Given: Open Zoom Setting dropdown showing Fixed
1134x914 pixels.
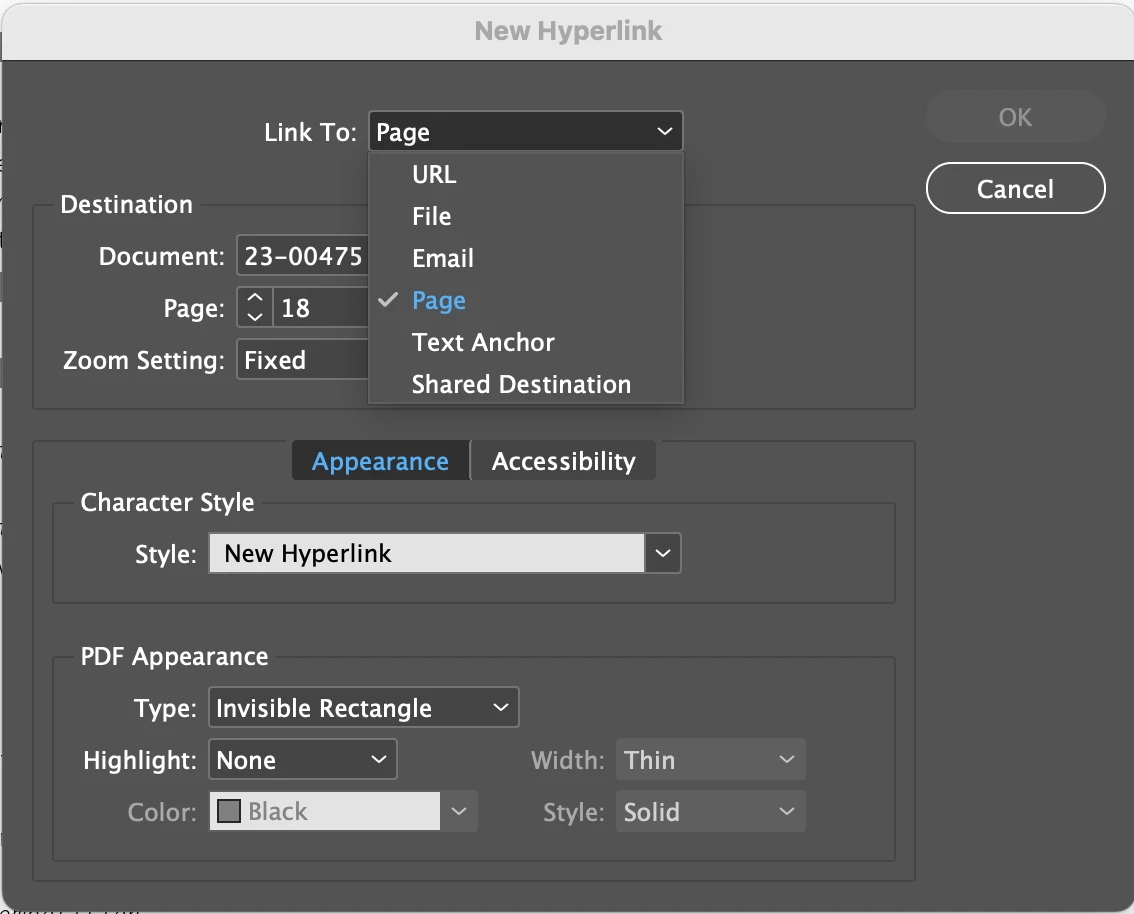Looking at the screenshot, I should point(303,360).
